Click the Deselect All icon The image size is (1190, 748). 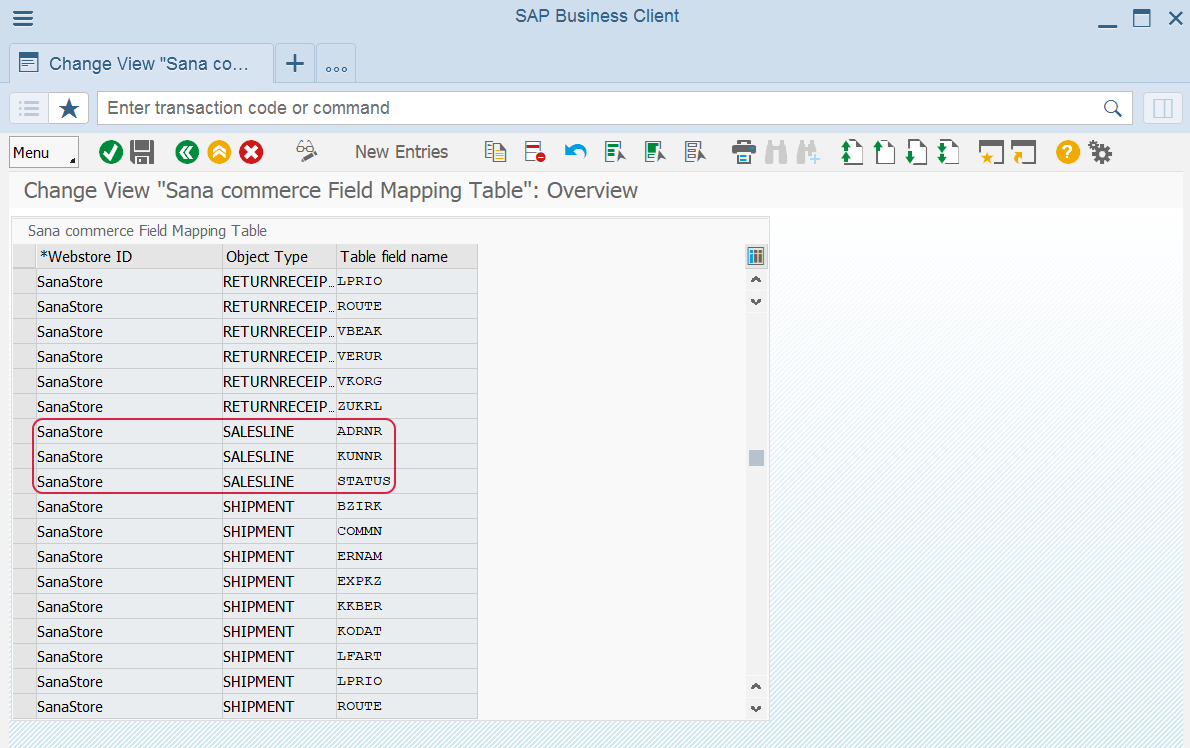(x=695, y=152)
